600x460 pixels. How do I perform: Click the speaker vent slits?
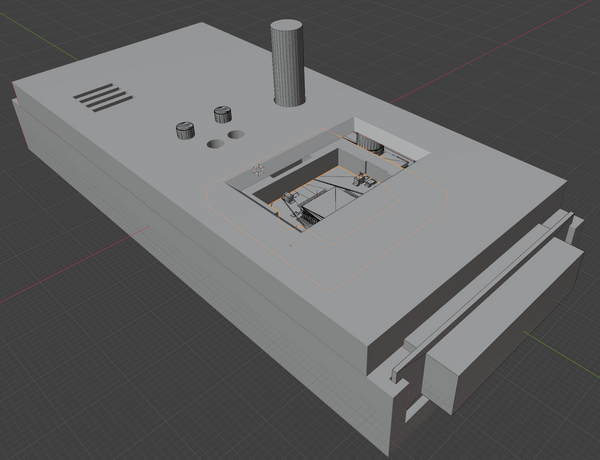(103, 97)
